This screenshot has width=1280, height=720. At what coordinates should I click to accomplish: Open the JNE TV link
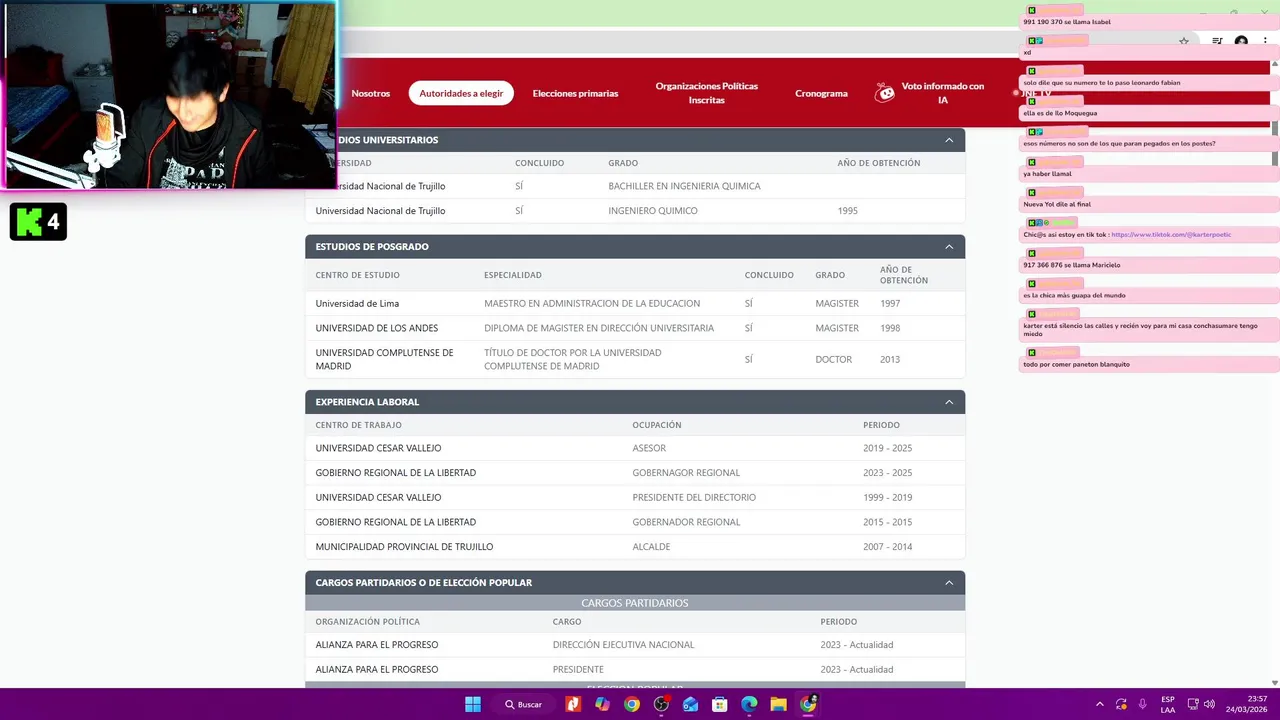coord(1035,93)
